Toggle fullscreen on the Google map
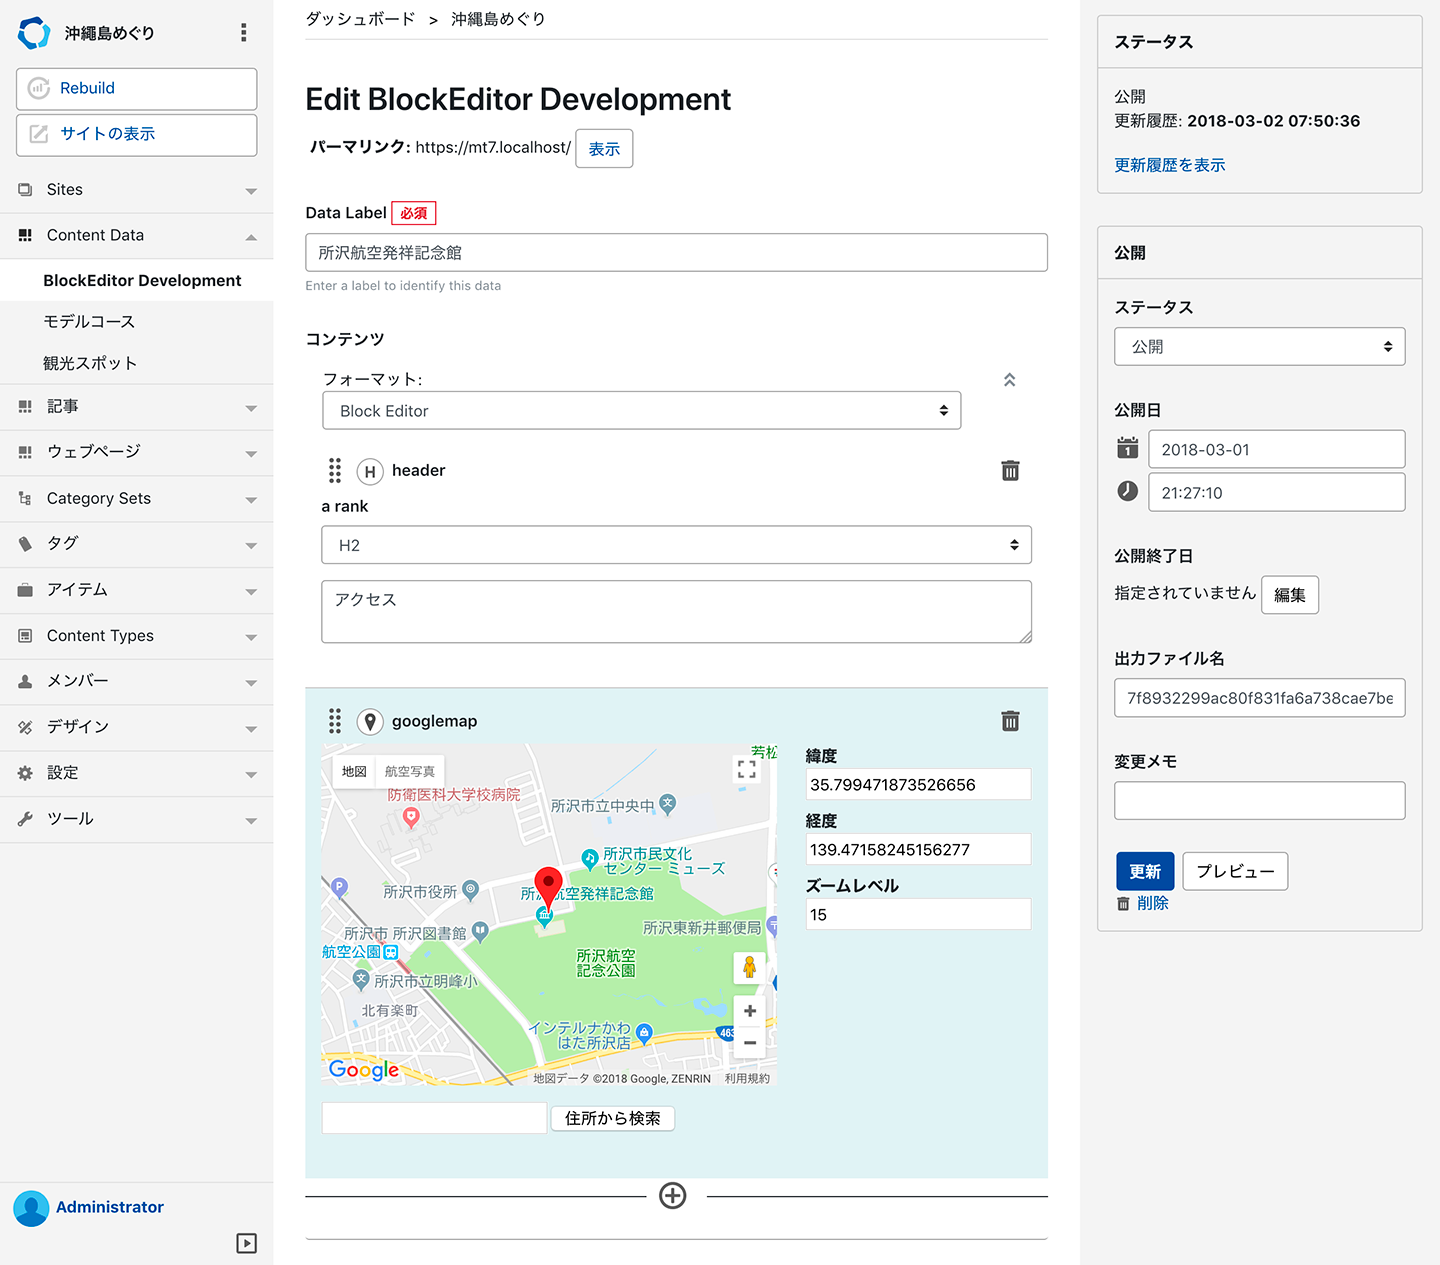Image resolution: width=1440 pixels, height=1265 pixels. click(747, 769)
